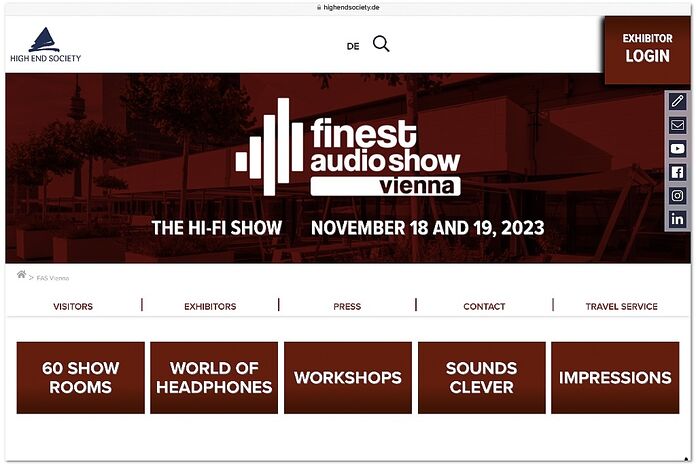Open the search magnifier icon

pyautogui.click(x=381, y=44)
